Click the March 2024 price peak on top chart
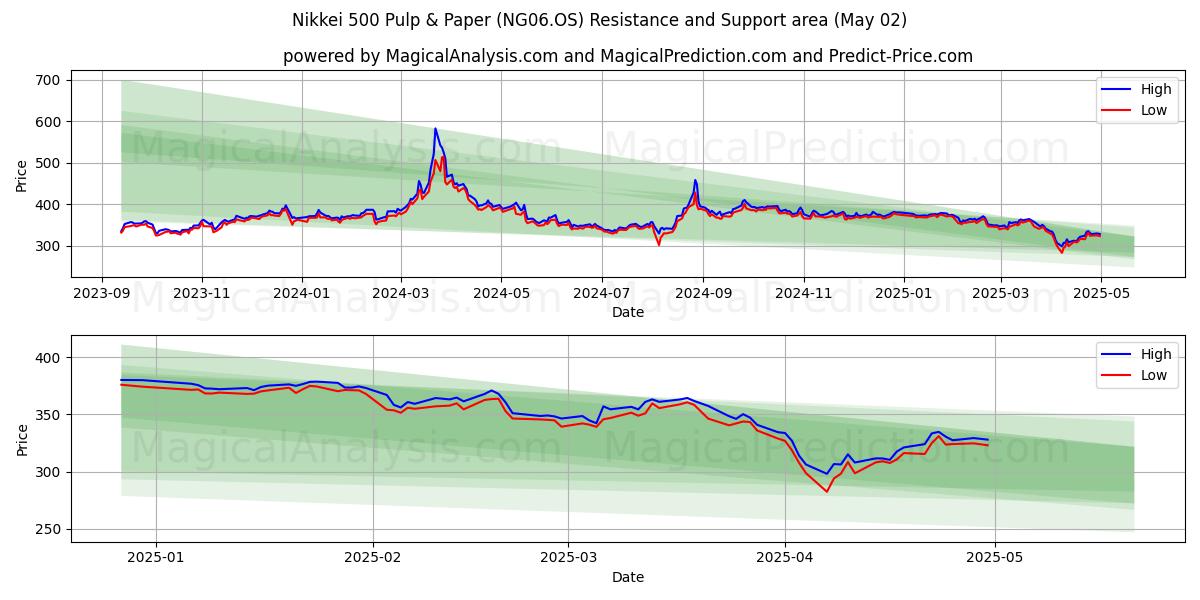1200x600 pixels. (x=435, y=129)
